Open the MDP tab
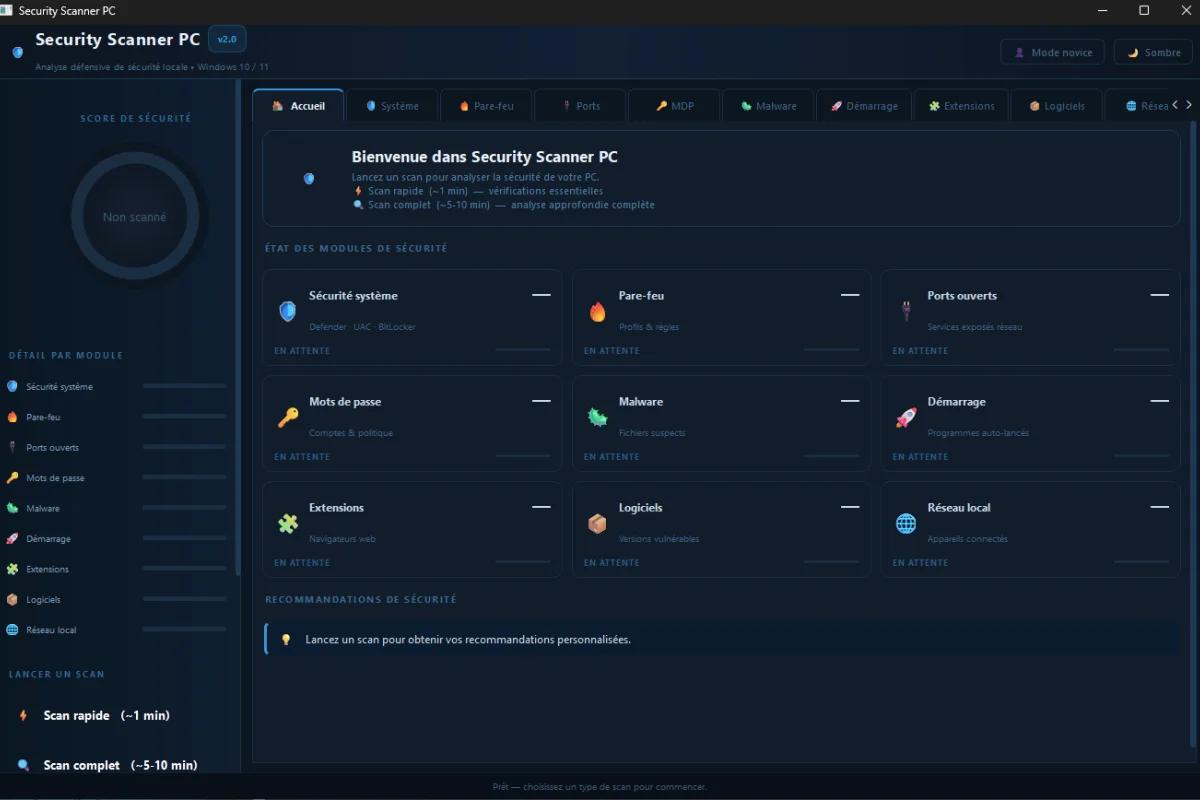The height and width of the screenshot is (800, 1200). click(x=674, y=104)
